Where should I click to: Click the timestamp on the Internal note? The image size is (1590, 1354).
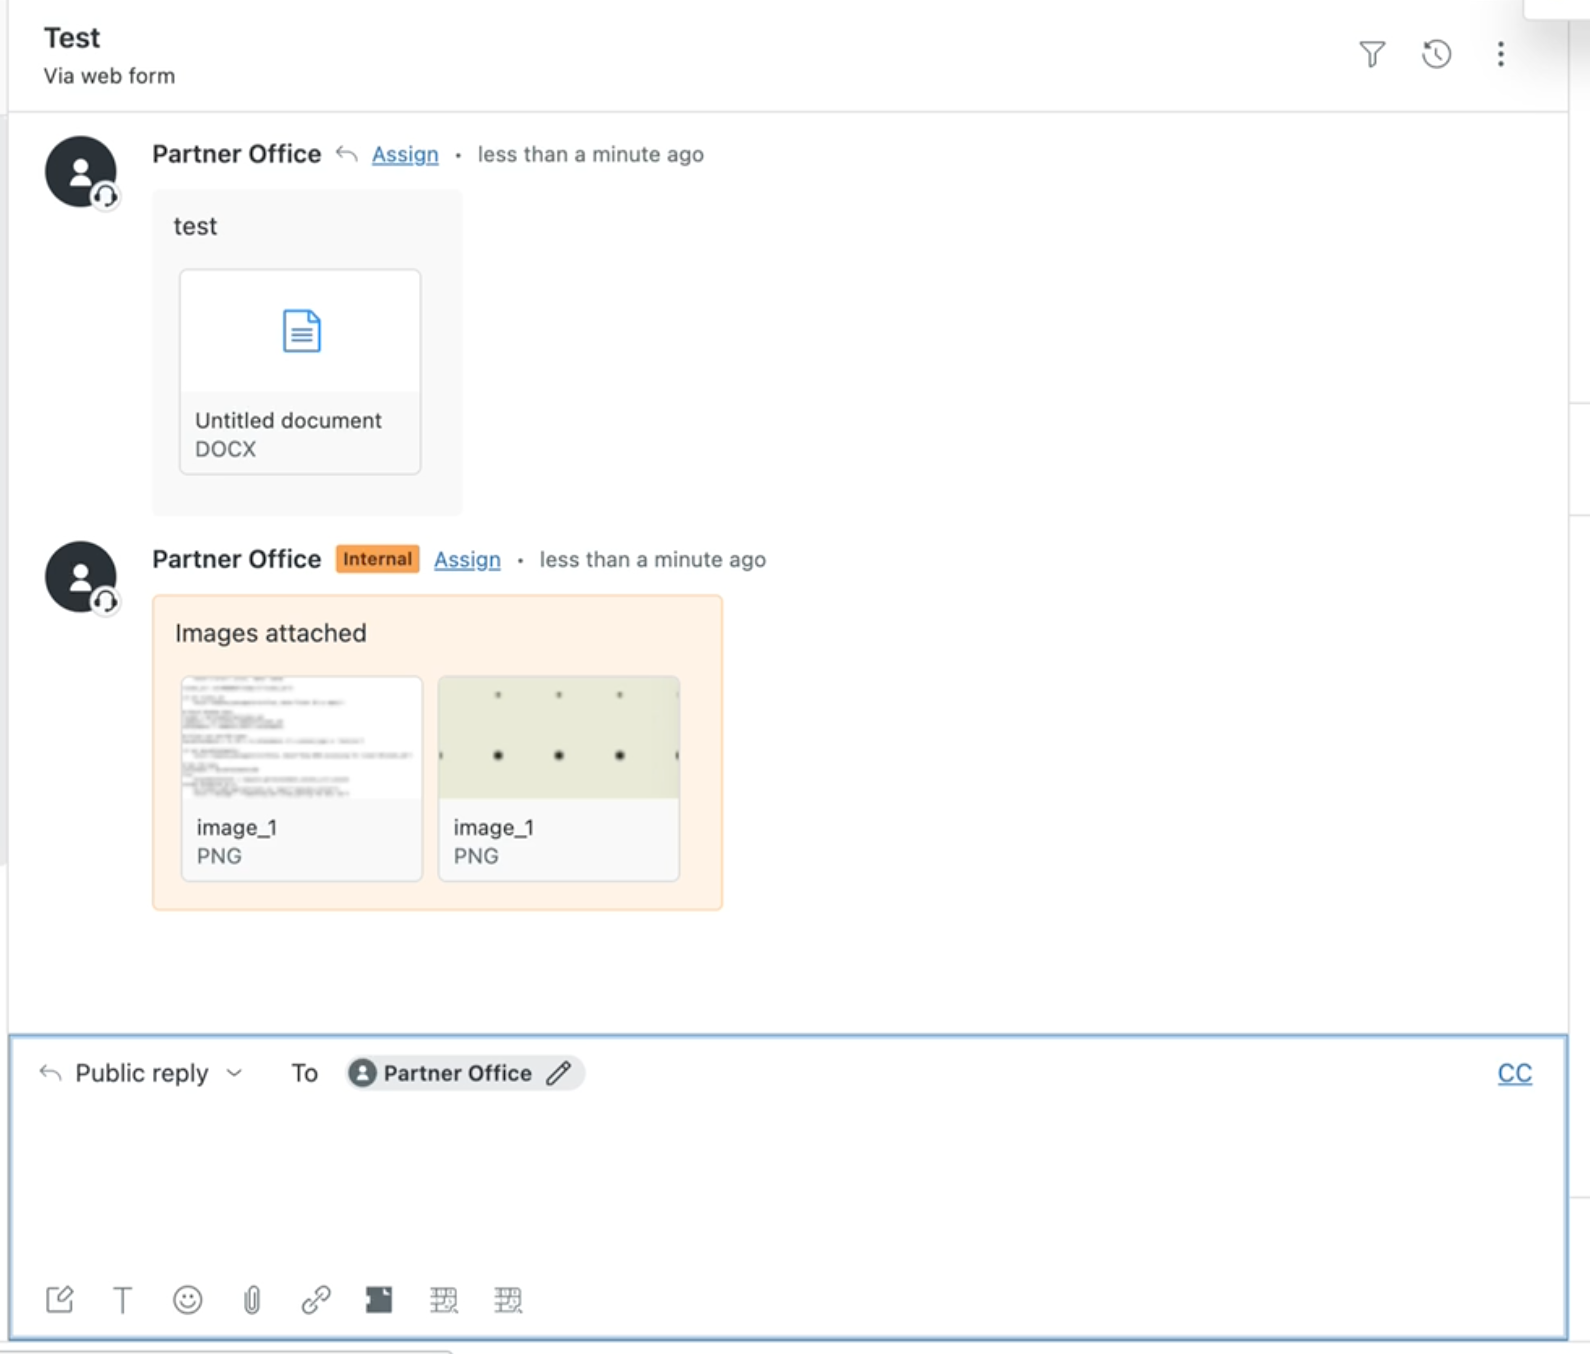click(653, 559)
